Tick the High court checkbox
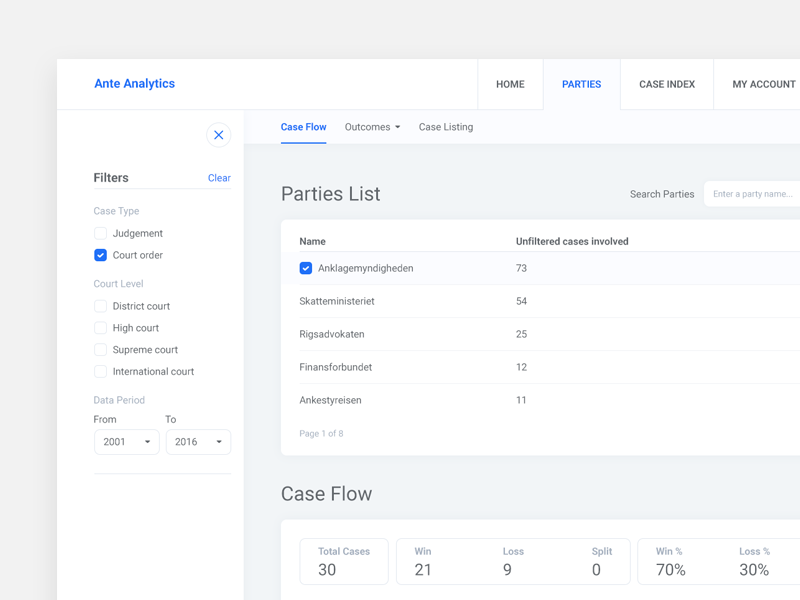The image size is (800, 600). 100,328
